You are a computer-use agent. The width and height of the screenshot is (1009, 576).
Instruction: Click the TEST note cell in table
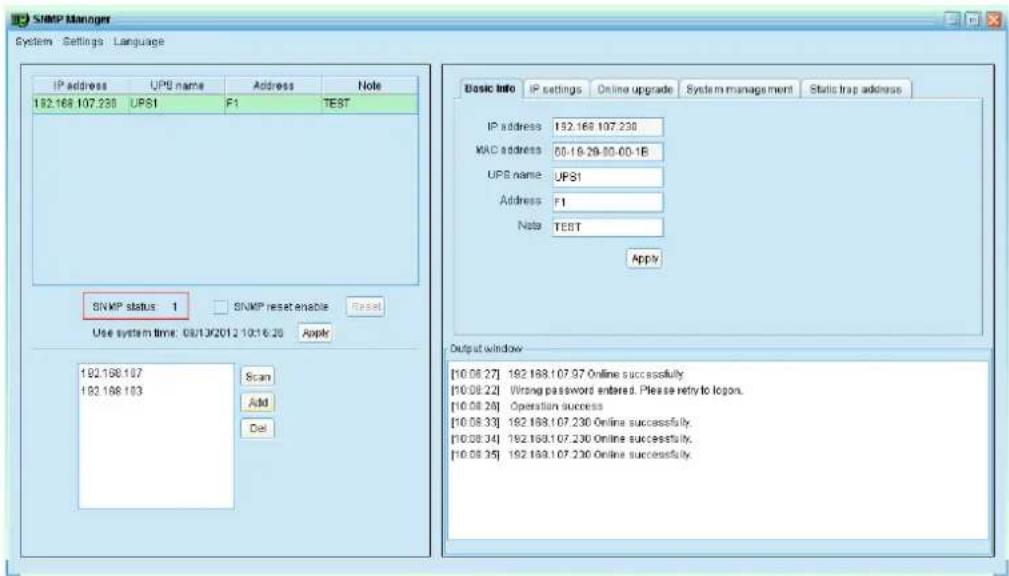point(370,104)
